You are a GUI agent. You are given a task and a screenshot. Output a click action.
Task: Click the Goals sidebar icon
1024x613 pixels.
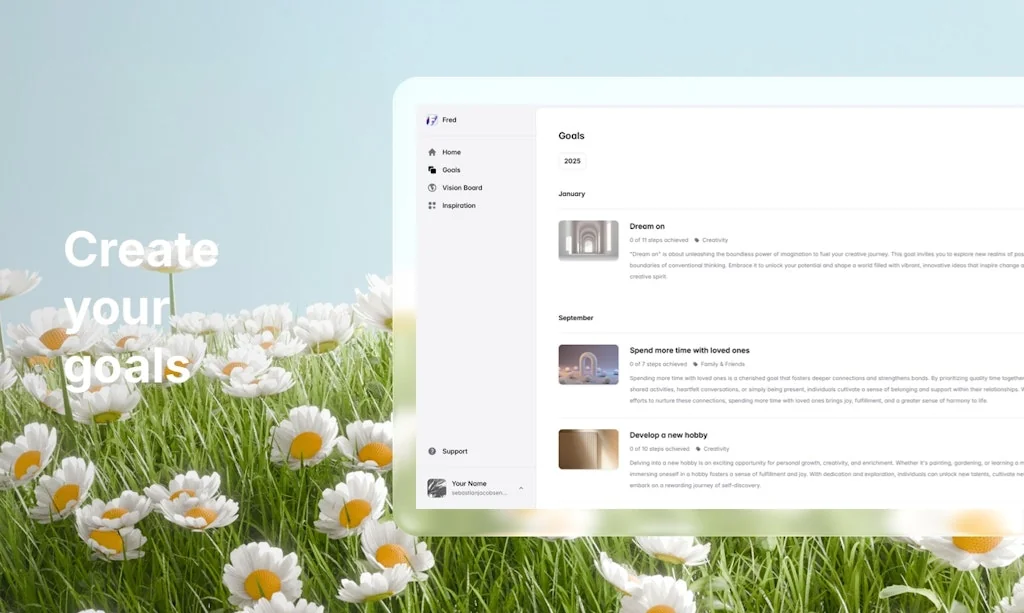pyautogui.click(x=432, y=170)
